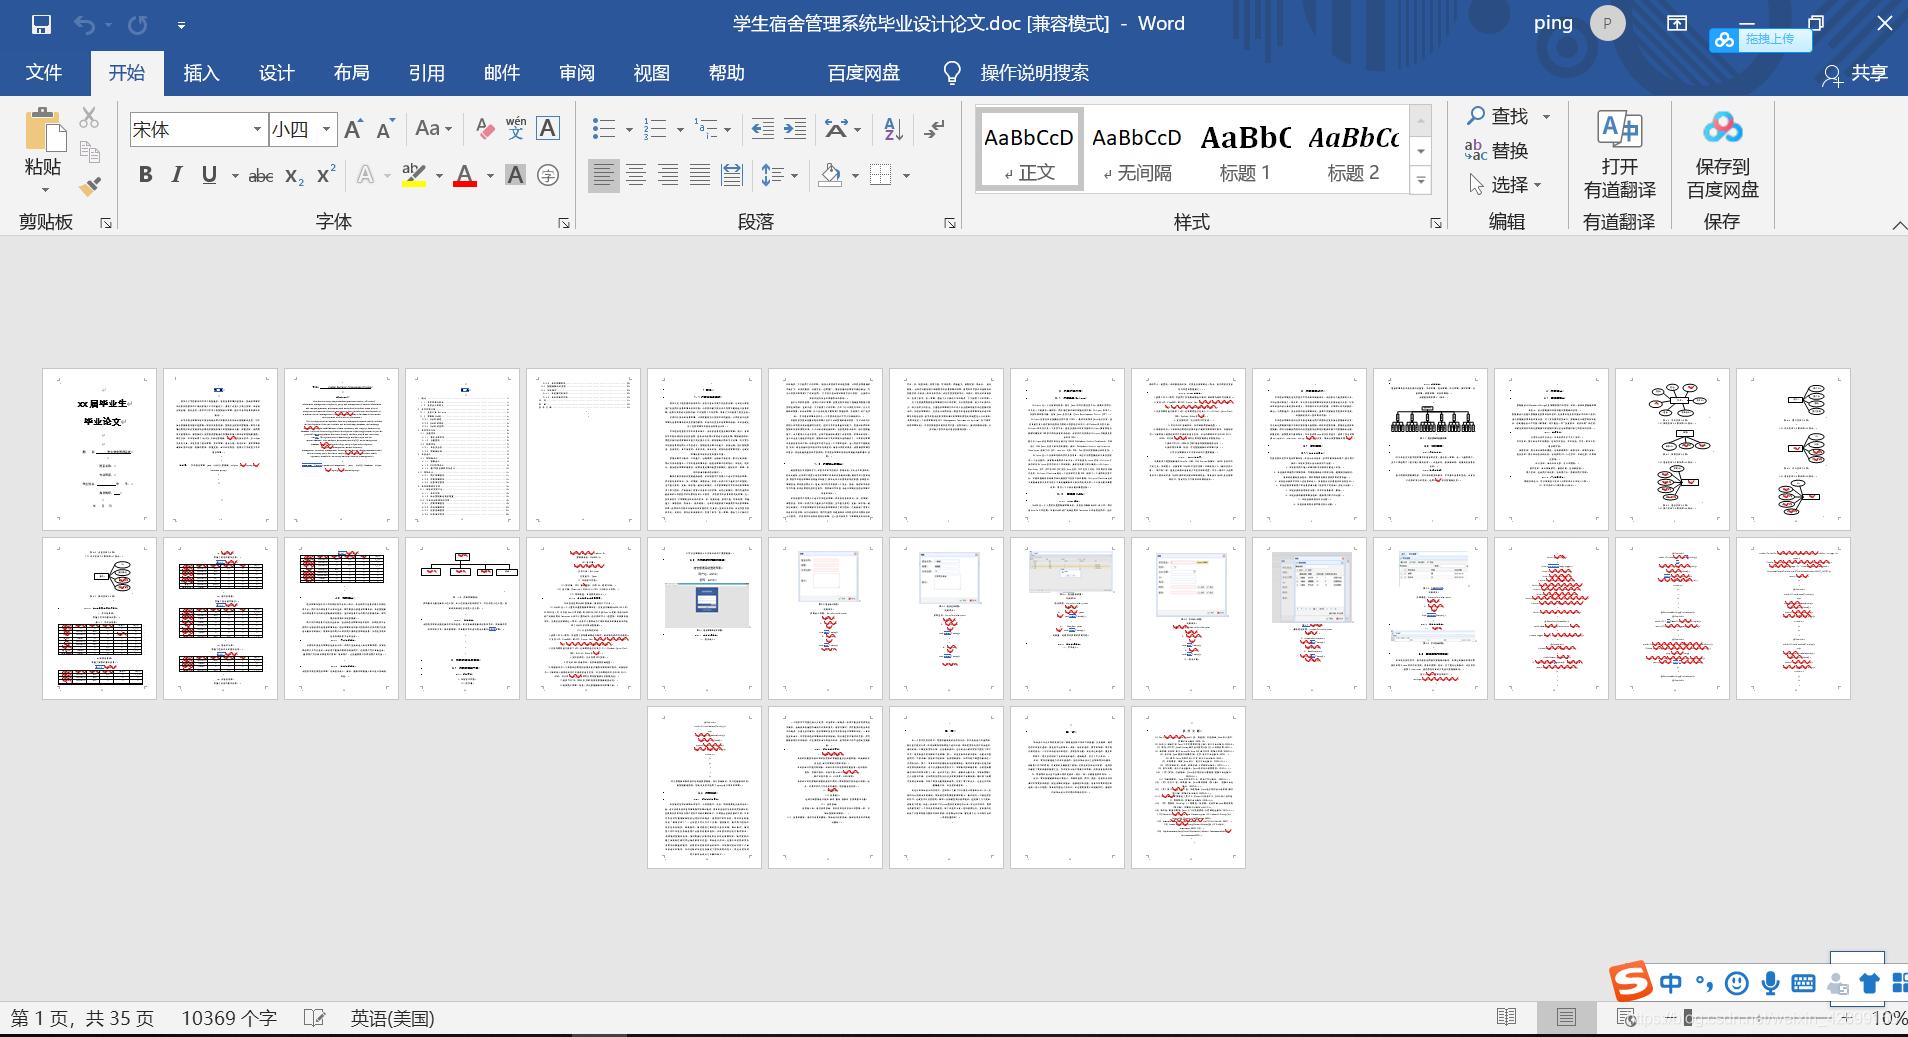The image size is (1908, 1037).
Task: Click Sogou input method 中 language indicator
Action: [x=1670, y=983]
